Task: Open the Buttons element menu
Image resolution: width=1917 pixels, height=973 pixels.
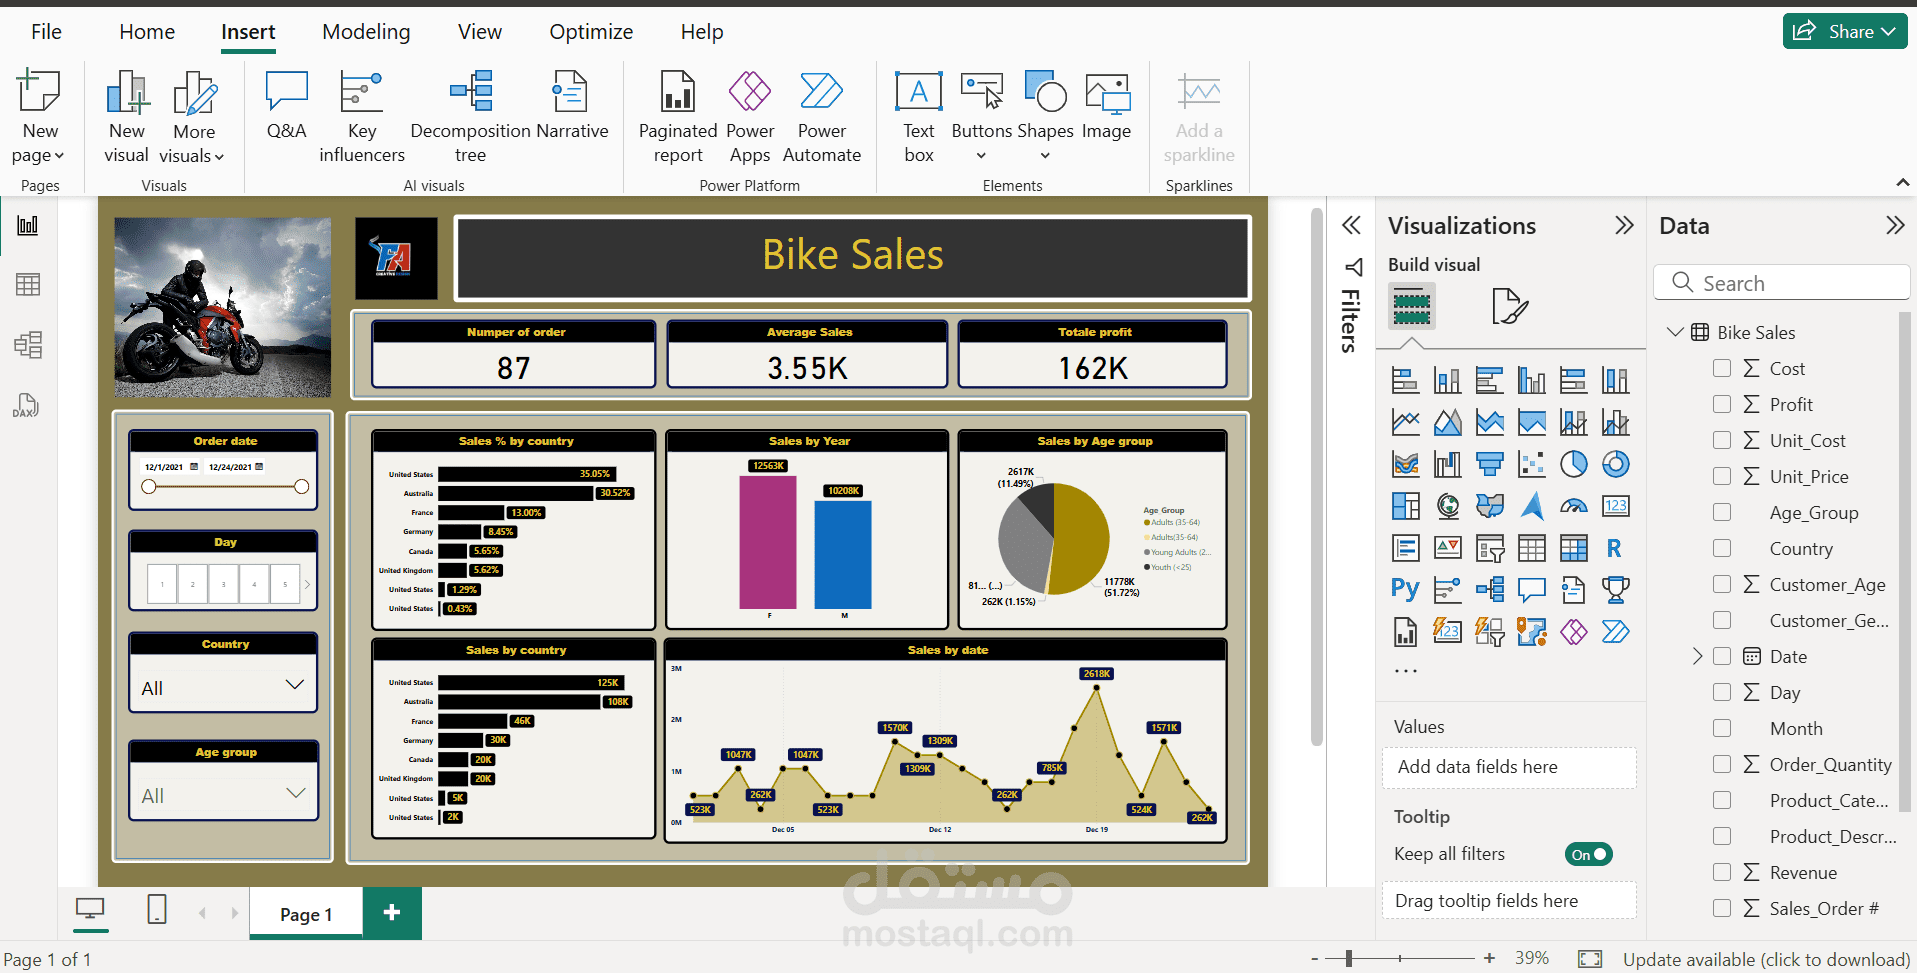Action: 981,156
